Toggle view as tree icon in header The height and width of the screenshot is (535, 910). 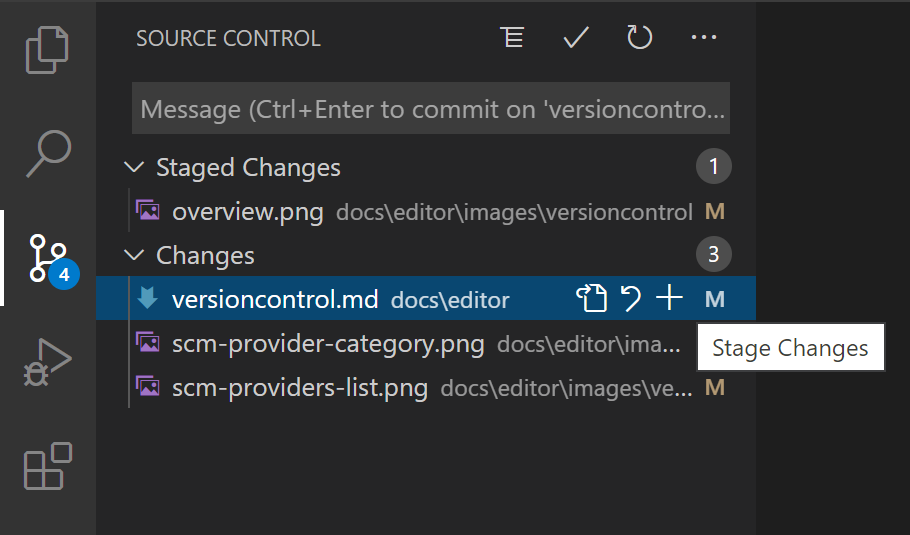[x=512, y=38]
